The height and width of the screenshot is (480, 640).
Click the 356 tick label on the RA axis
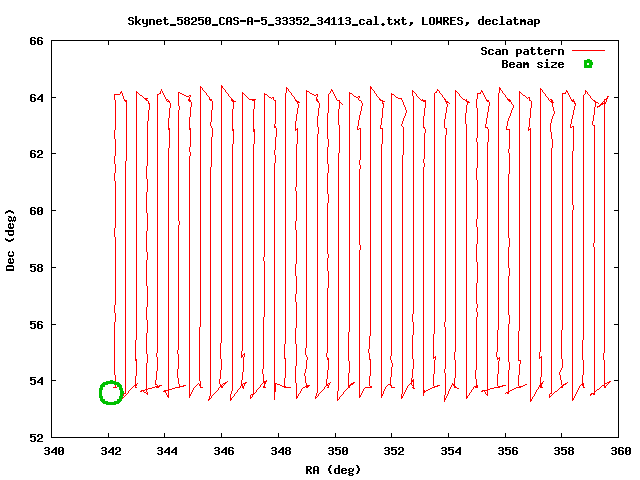(507, 451)
